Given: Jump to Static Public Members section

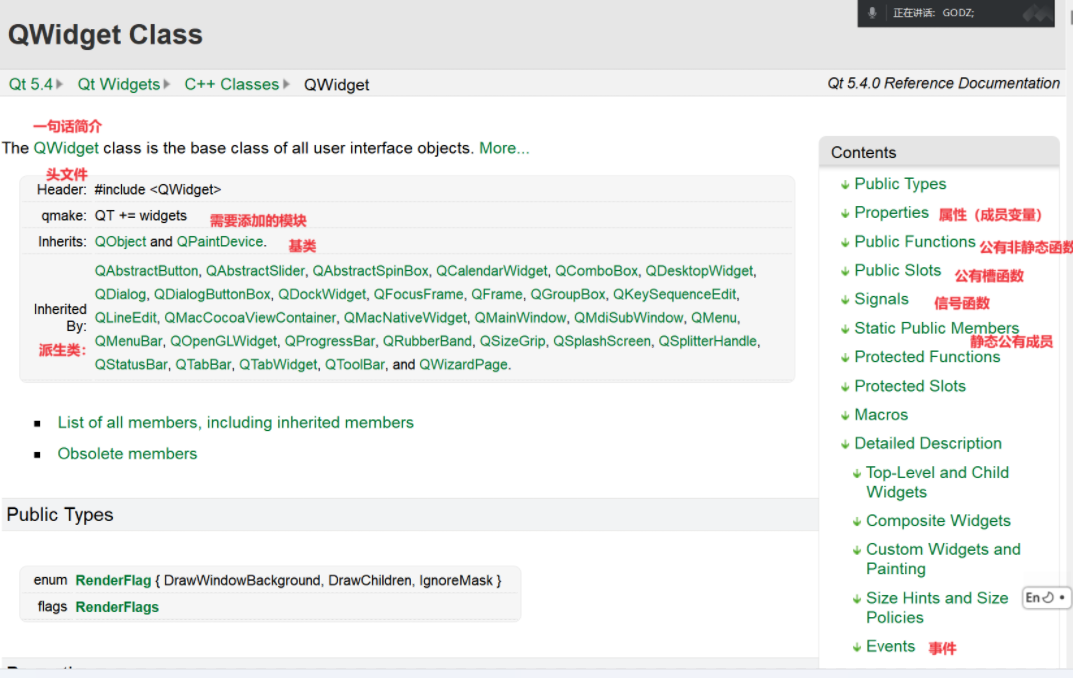Looking at the screenshot, I should pos(936,328).
